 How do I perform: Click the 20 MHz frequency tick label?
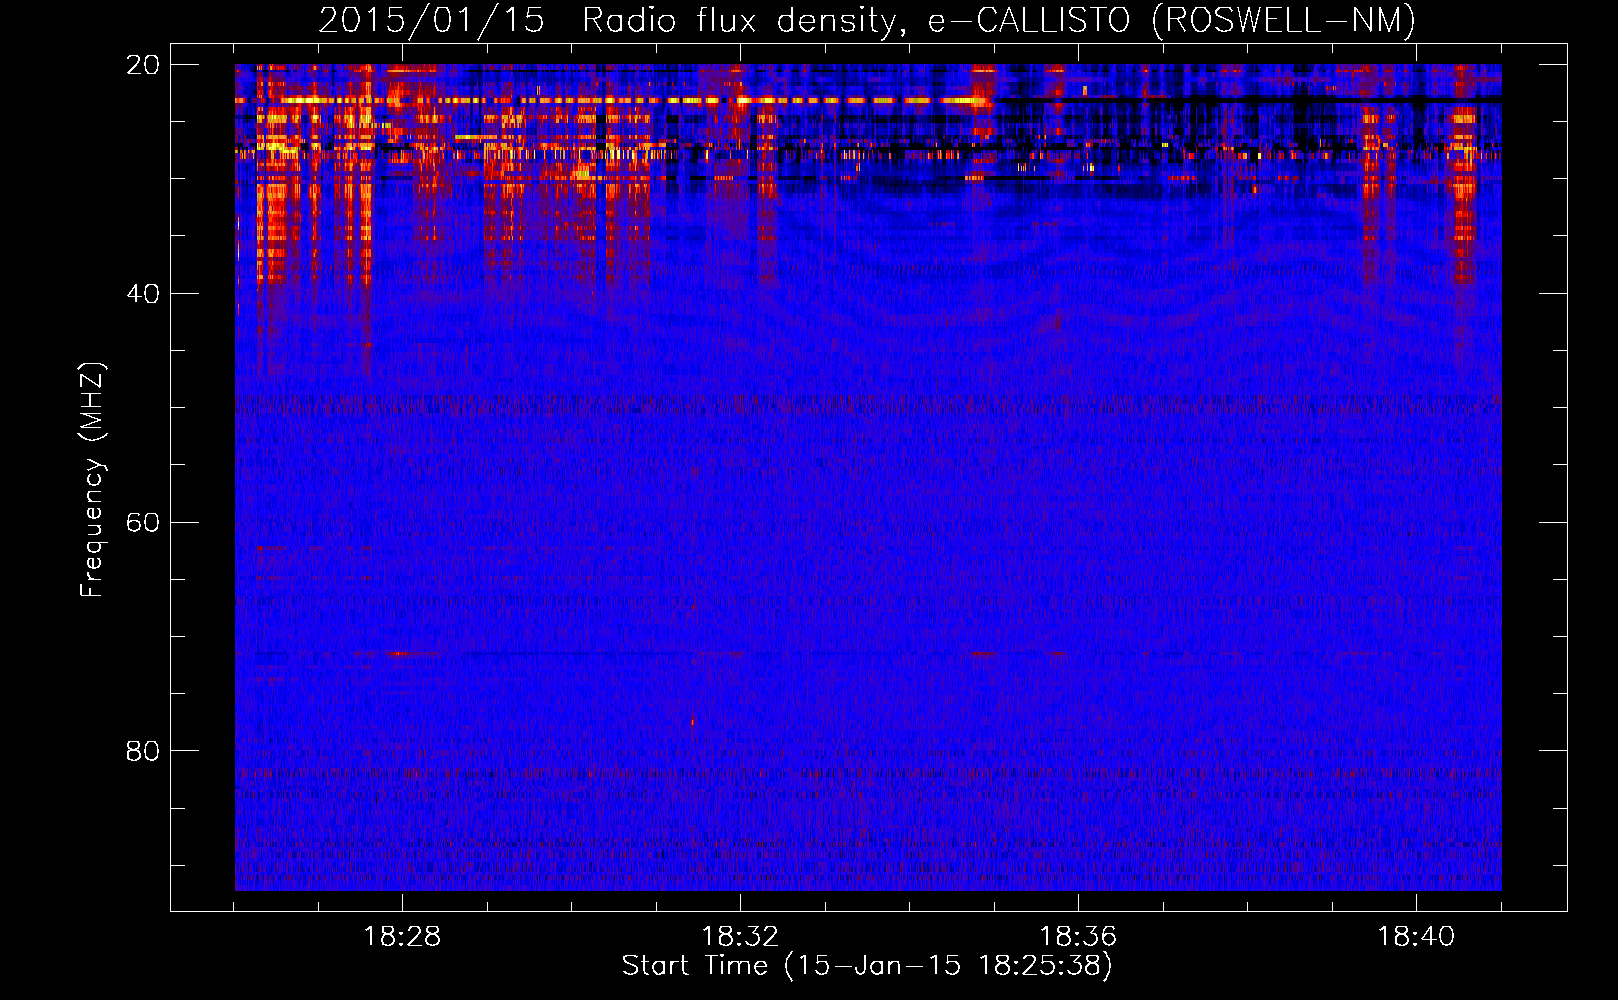[x=142, y=65]
